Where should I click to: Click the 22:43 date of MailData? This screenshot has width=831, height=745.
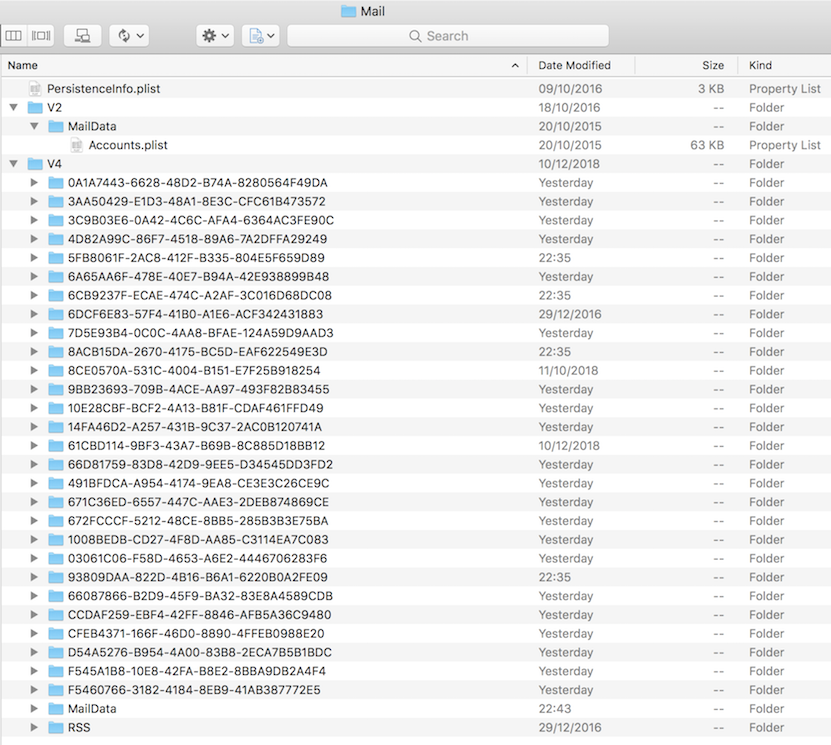click(554, 708)
